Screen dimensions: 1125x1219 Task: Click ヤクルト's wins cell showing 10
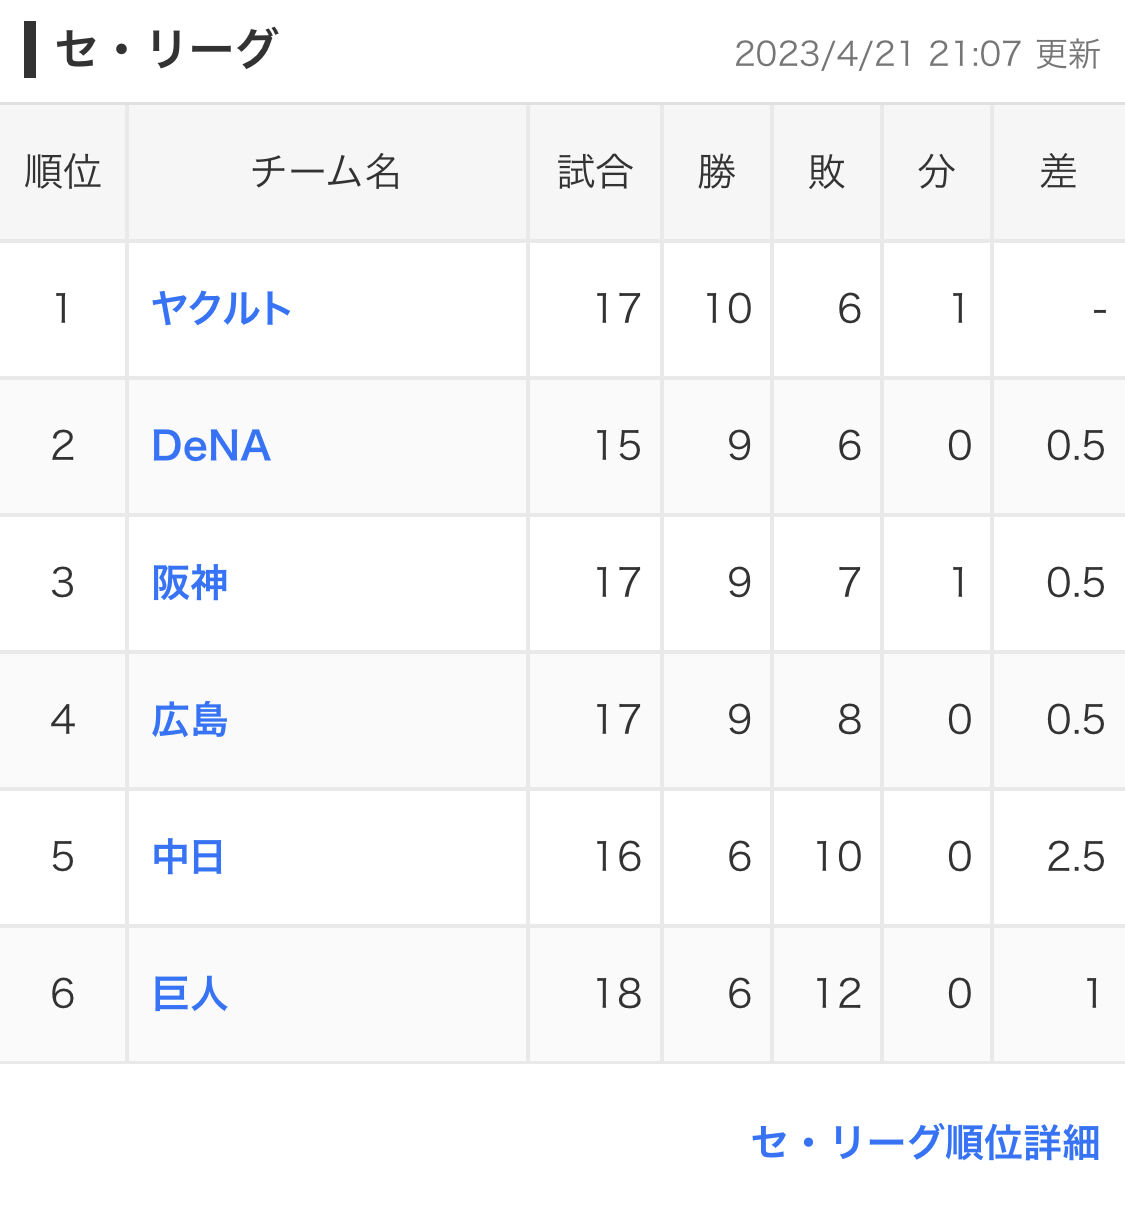point(728,309)
